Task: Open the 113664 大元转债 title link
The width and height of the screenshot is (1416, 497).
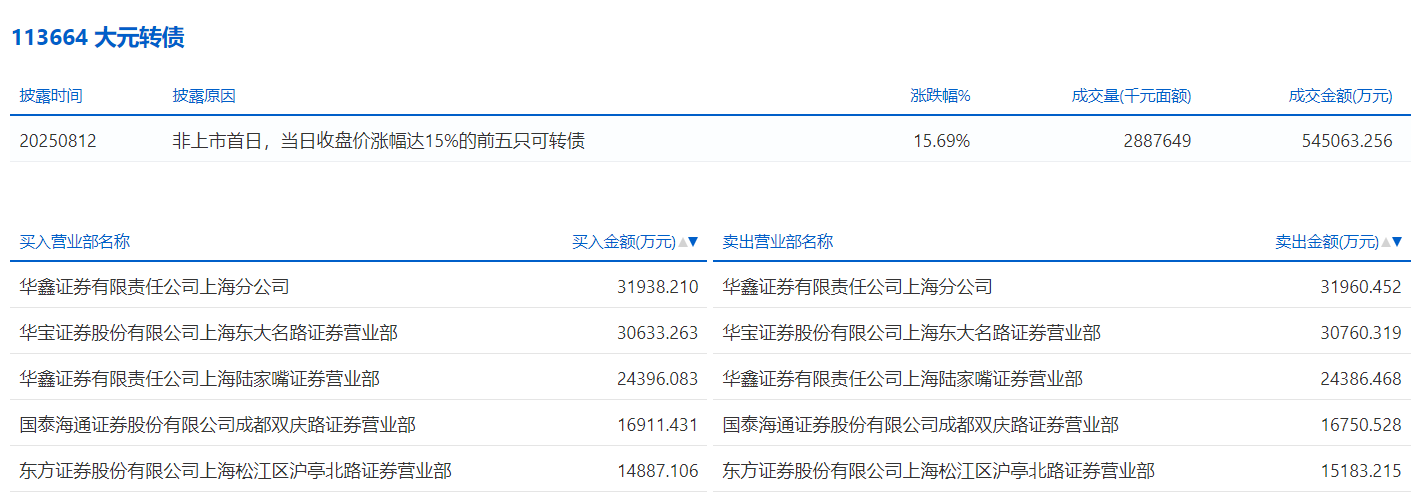Action: point(97,38)
